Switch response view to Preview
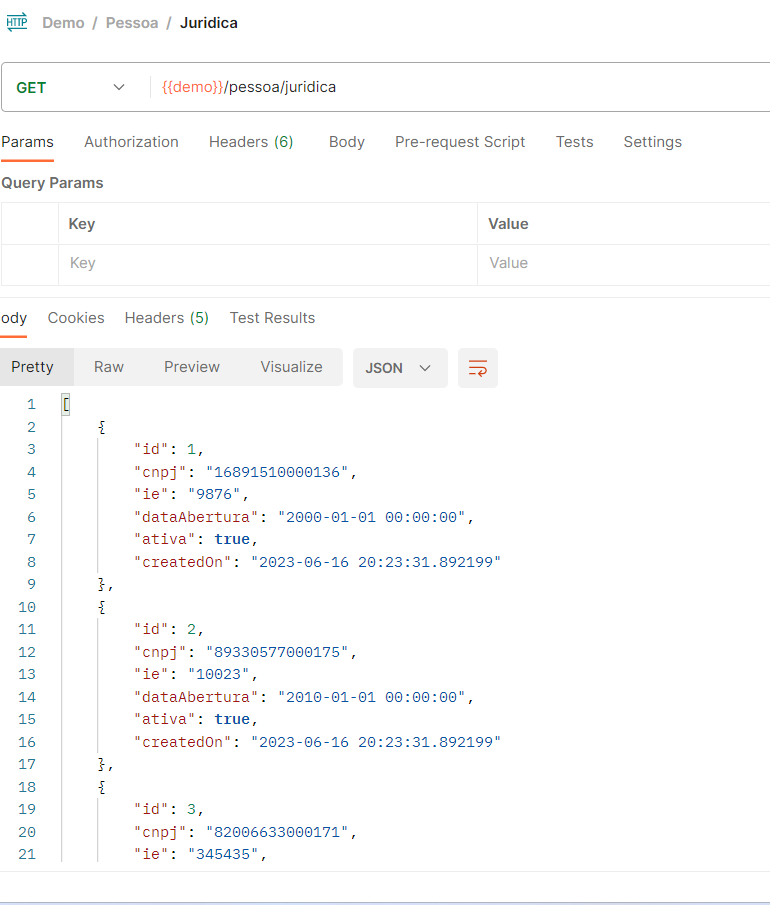The height and width of the screenshot is (905, 770). 191,367
